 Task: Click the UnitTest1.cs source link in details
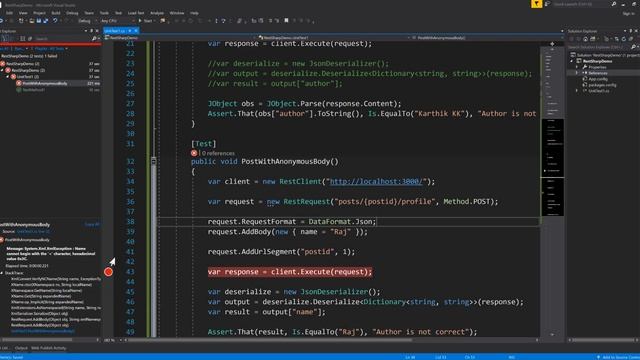click(x=33, y=231)
